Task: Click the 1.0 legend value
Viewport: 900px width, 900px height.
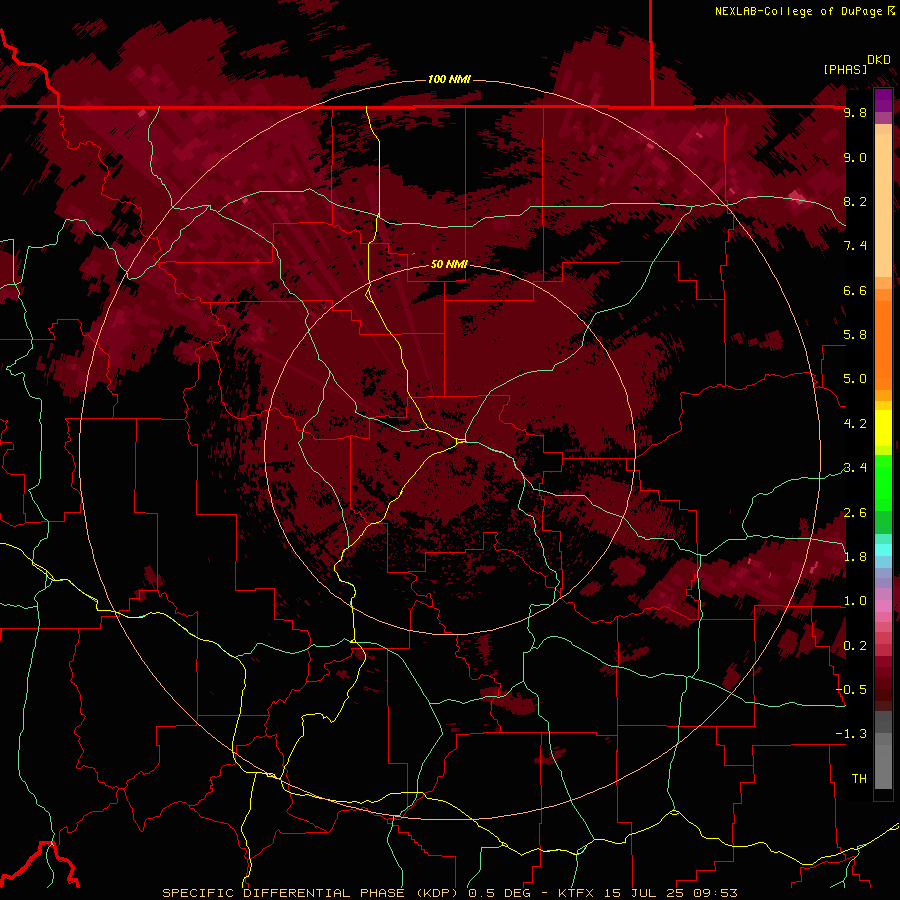Action: pyautogui.click(x=855, y=601)
